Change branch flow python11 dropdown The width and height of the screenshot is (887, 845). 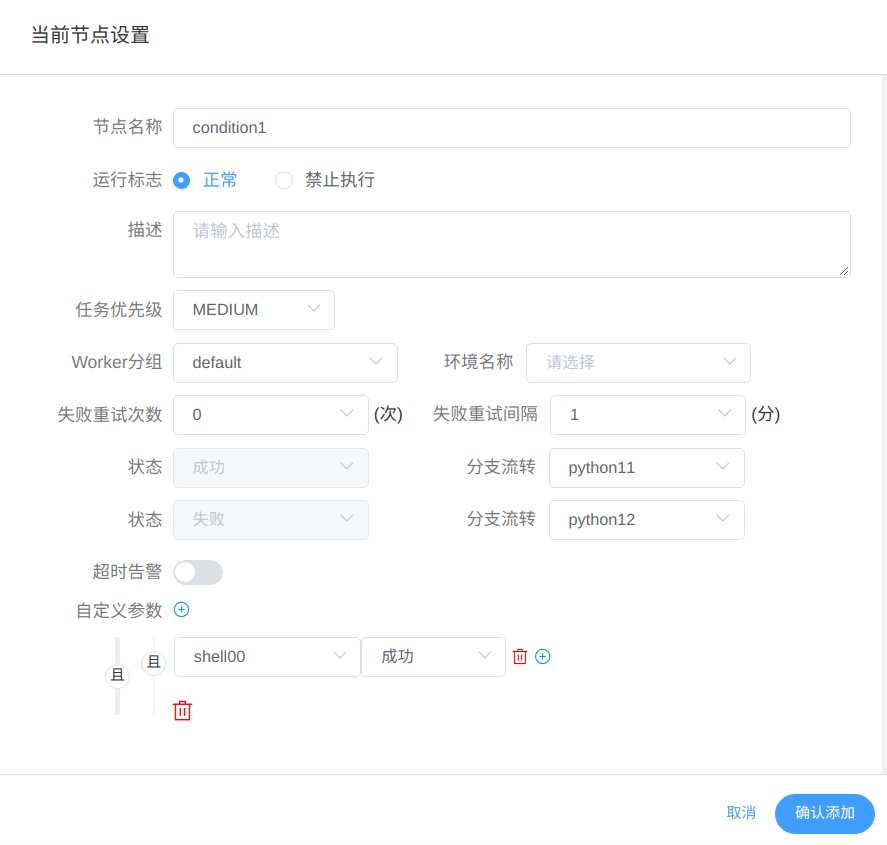click(646, 468)
